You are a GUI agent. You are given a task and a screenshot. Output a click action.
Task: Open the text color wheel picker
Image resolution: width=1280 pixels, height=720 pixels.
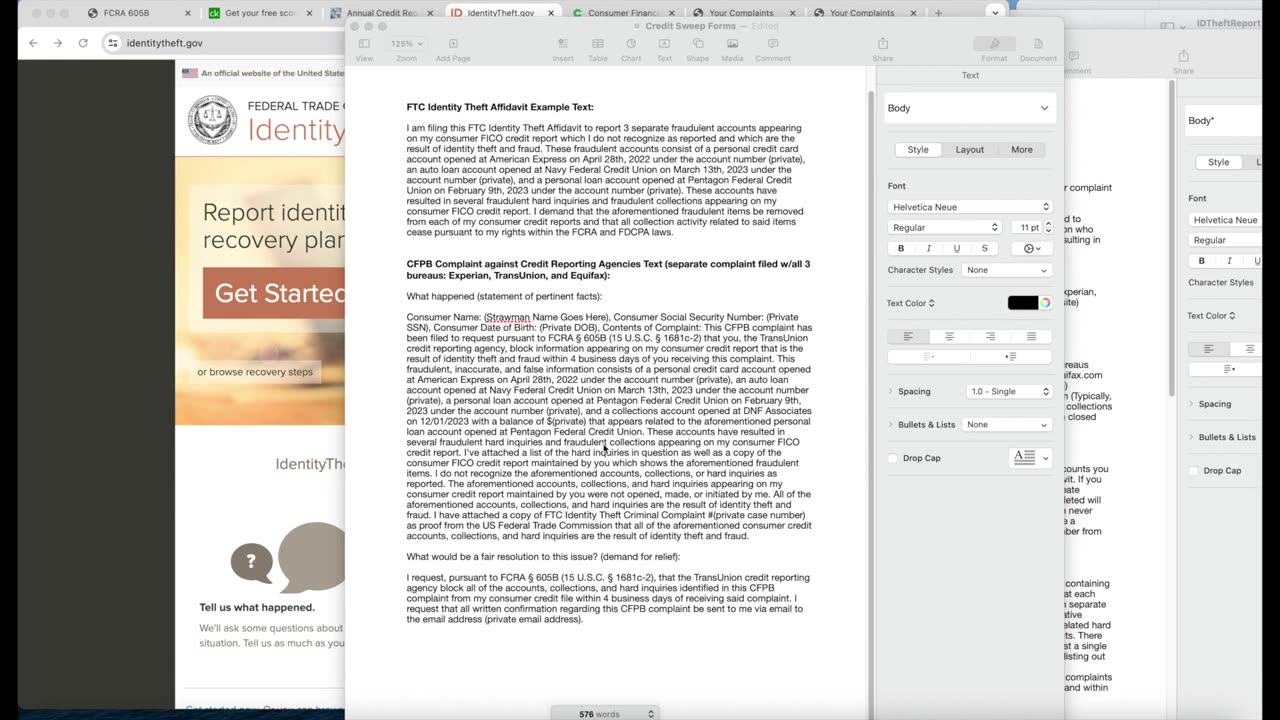(x=1046, y=303)
